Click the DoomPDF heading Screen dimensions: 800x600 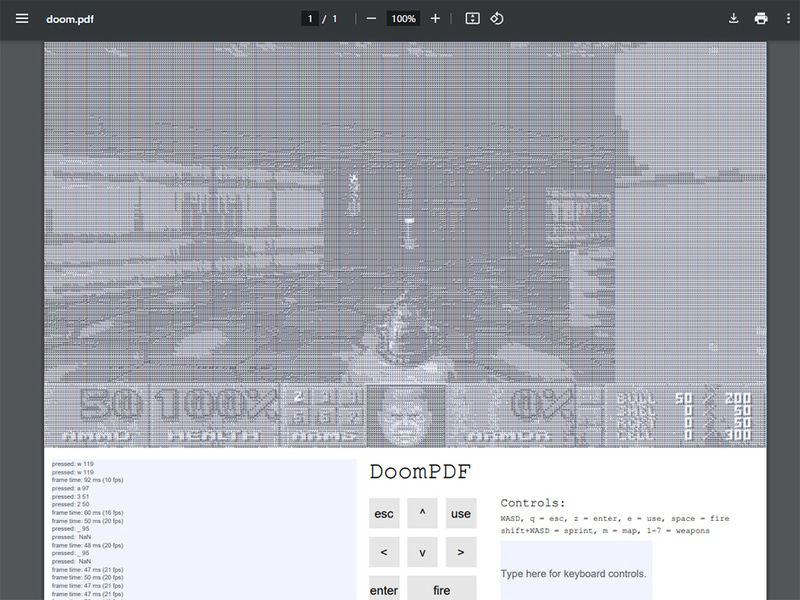pyautogui.click(x=420, y=472)
